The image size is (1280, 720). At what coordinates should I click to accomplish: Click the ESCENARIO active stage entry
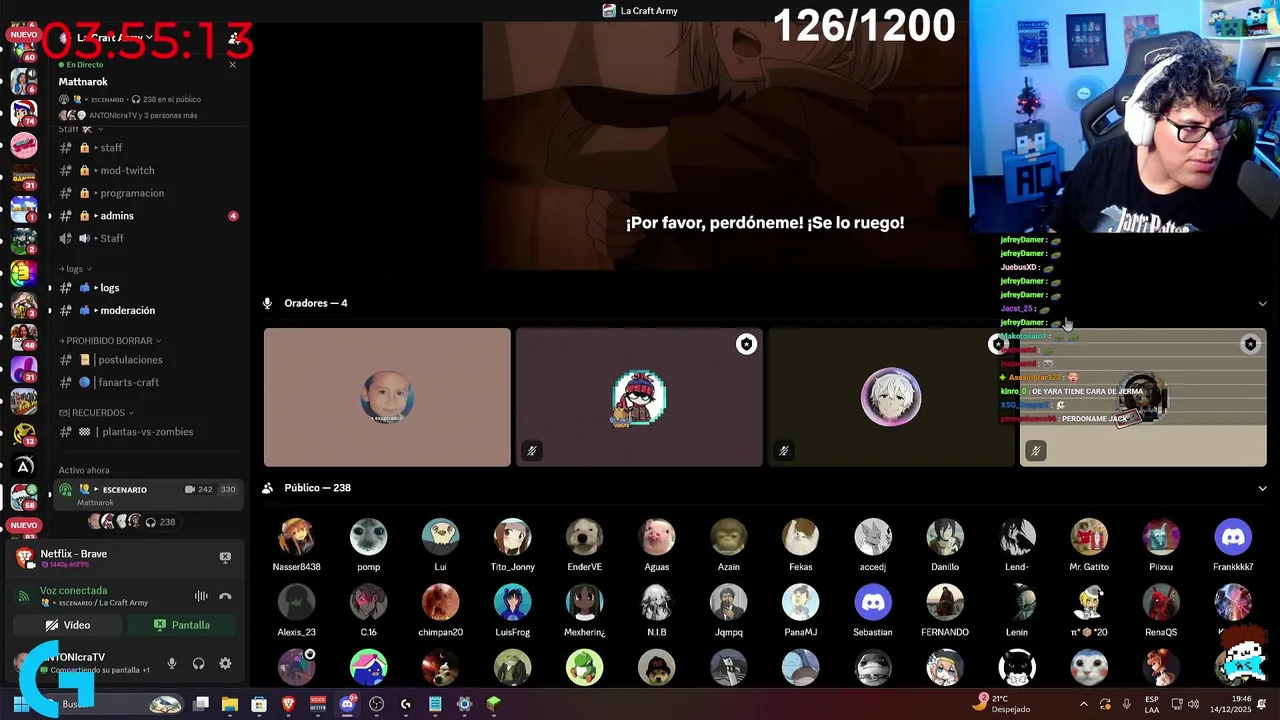[148, 495]
